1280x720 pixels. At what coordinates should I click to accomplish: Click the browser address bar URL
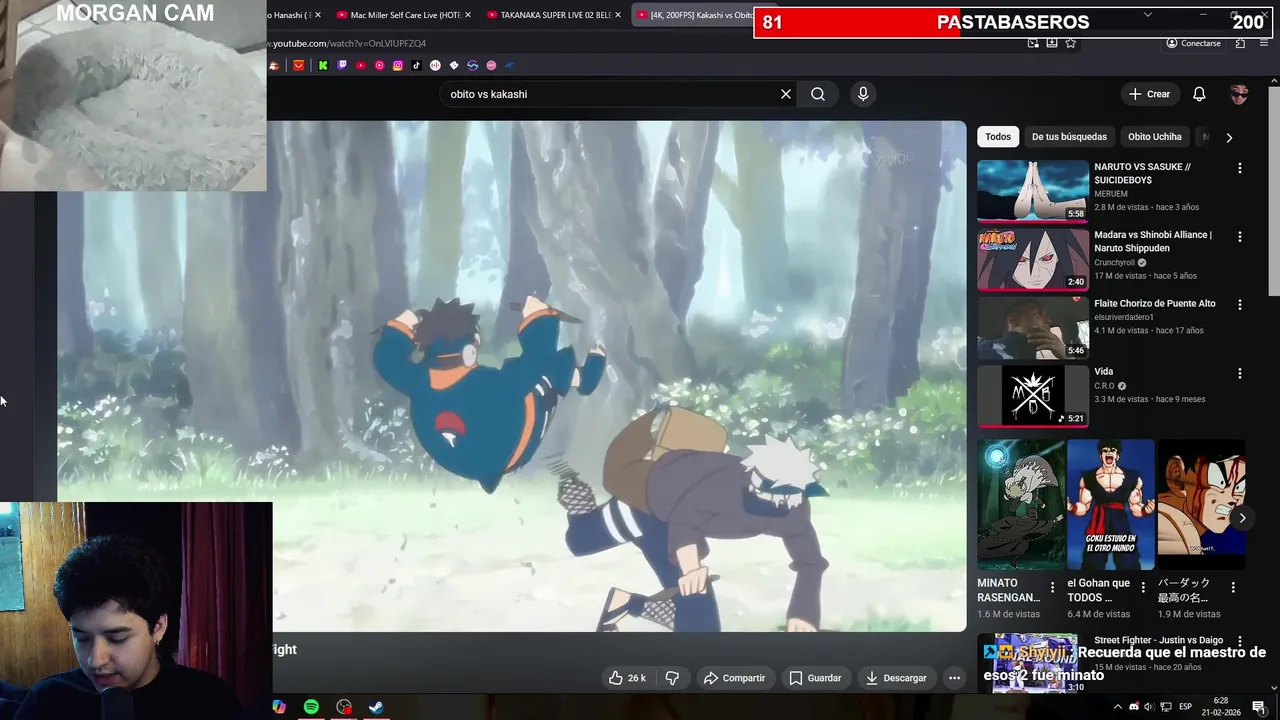tap(346, 43)
